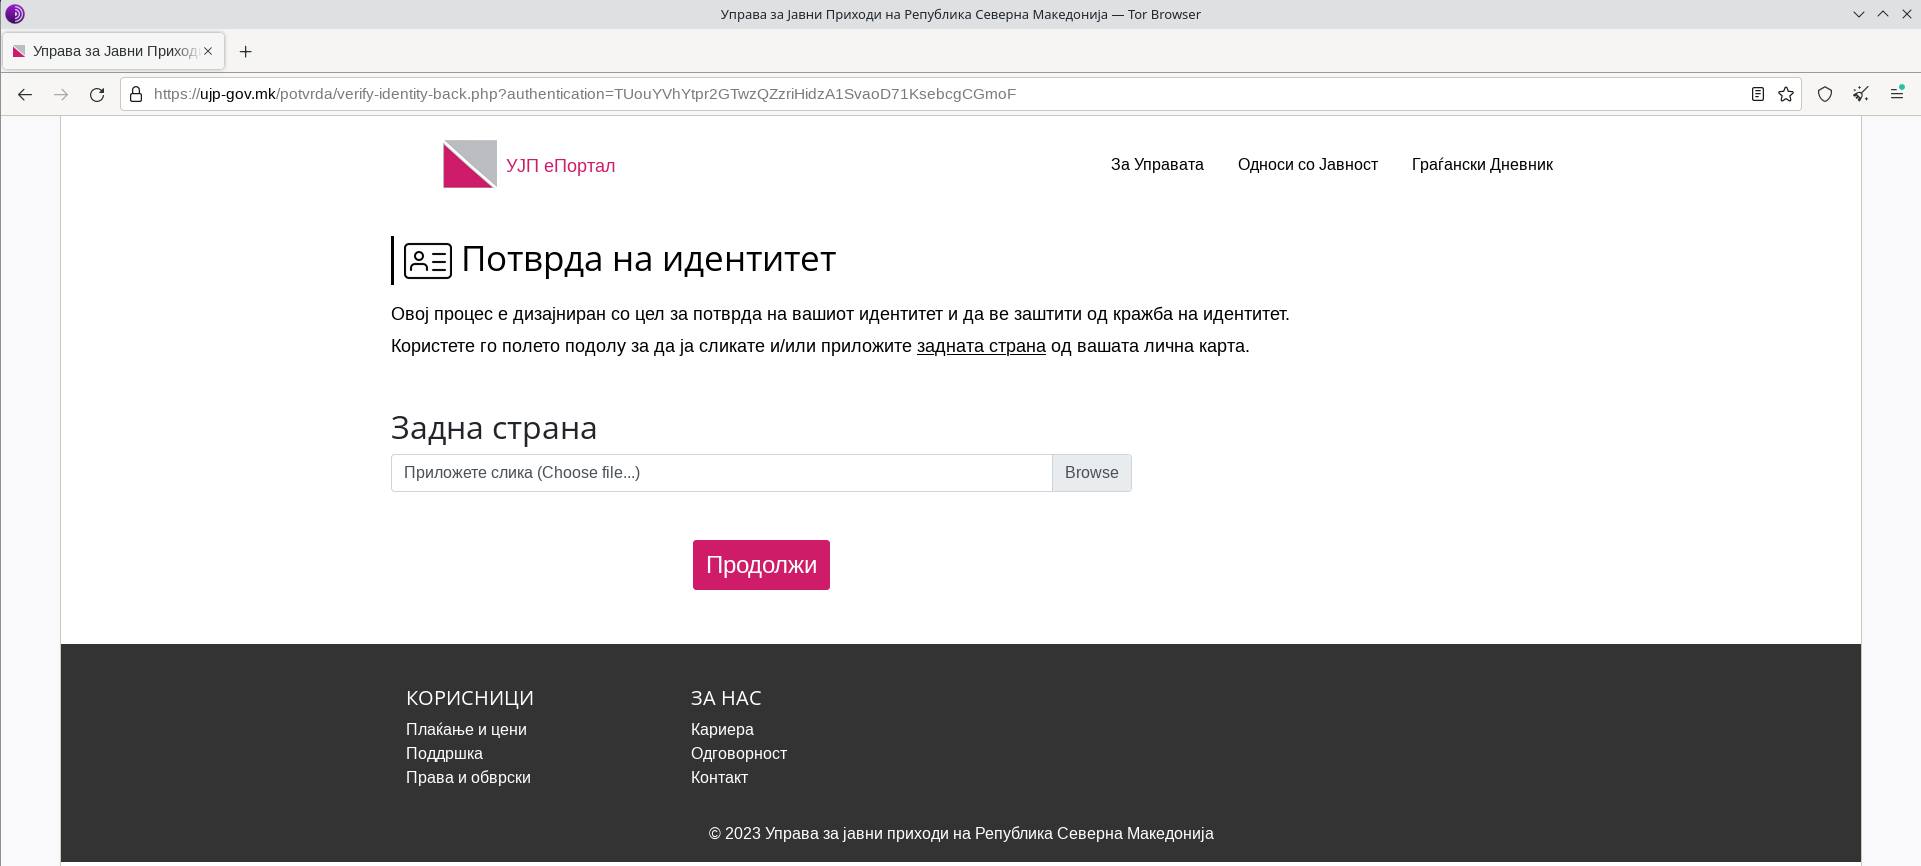This screenshot has height=866, width=1921.
Task: Open the Tor shield security level icon
Action: pyautogui.click(x=1825, y=94)
